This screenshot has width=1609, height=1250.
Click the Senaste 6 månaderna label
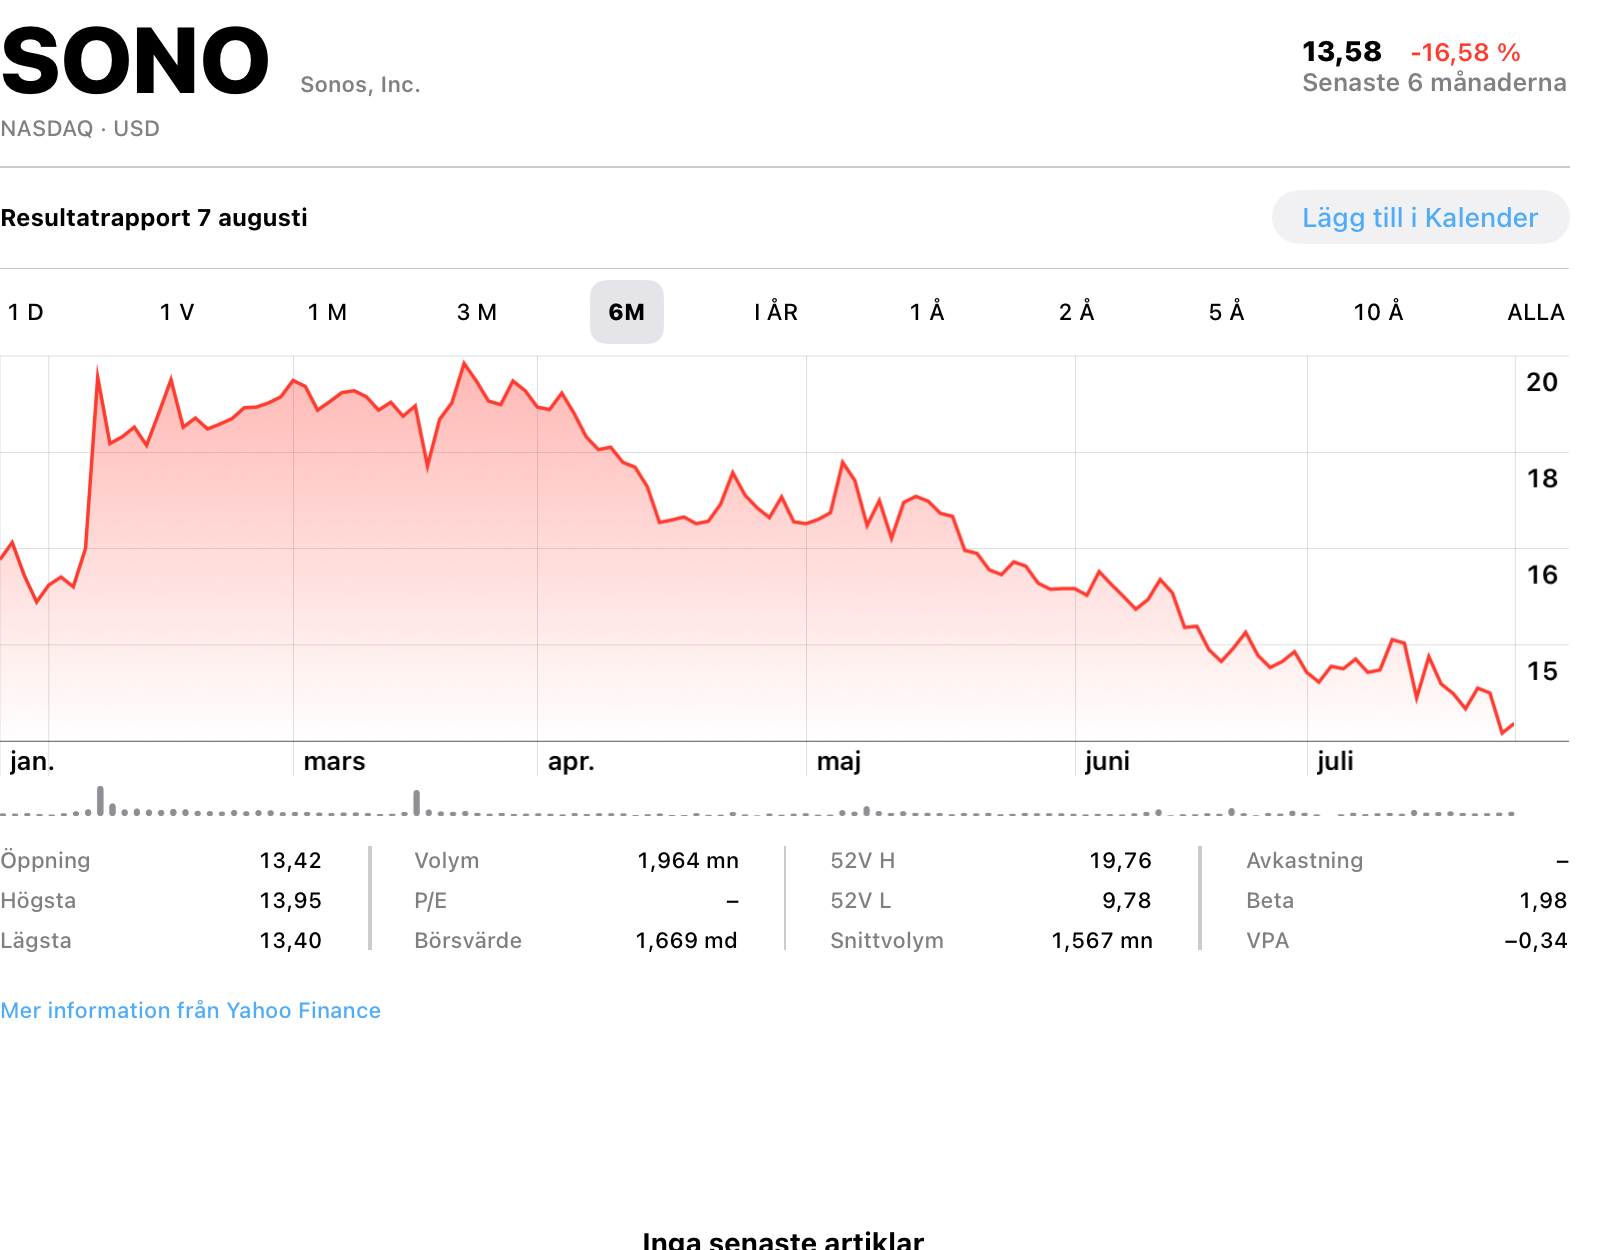(x=1434, y=83)
